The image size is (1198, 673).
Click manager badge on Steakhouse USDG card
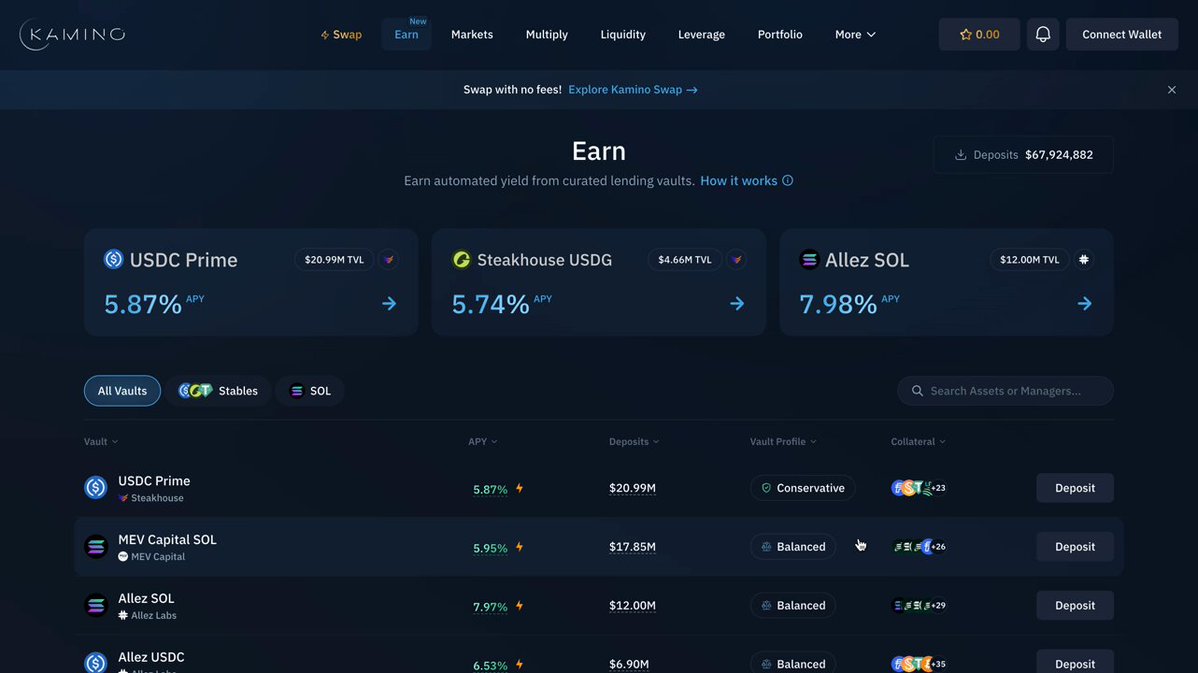pyautogui.click(x=736, y=260)
